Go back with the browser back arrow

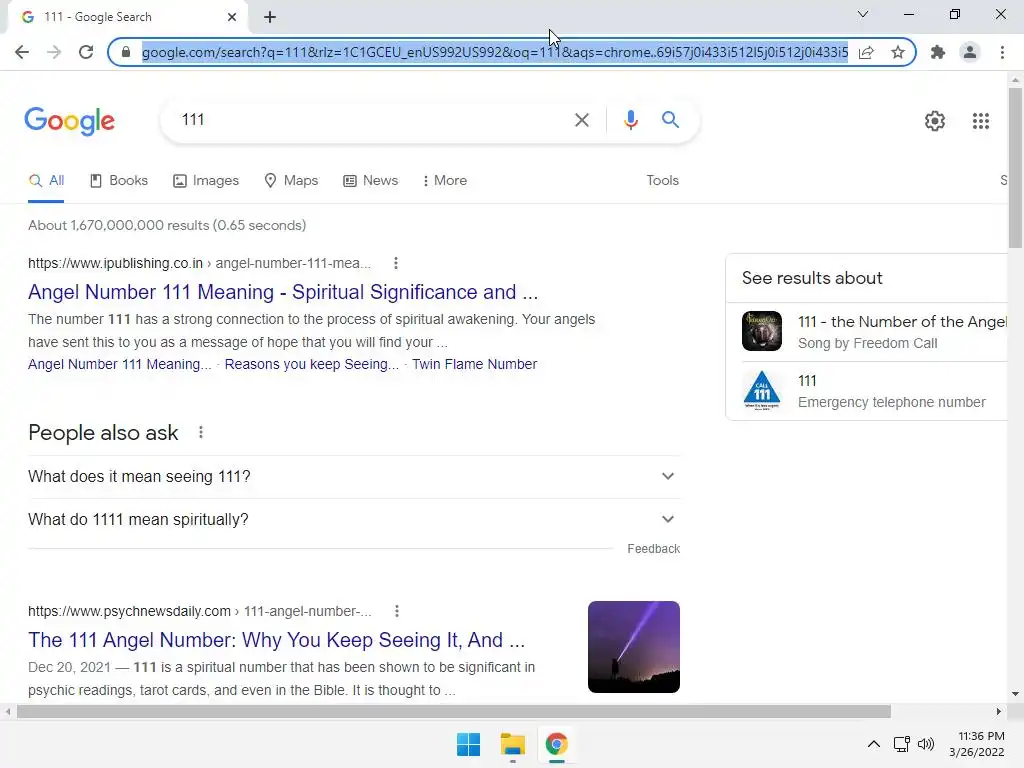[22, 52]
